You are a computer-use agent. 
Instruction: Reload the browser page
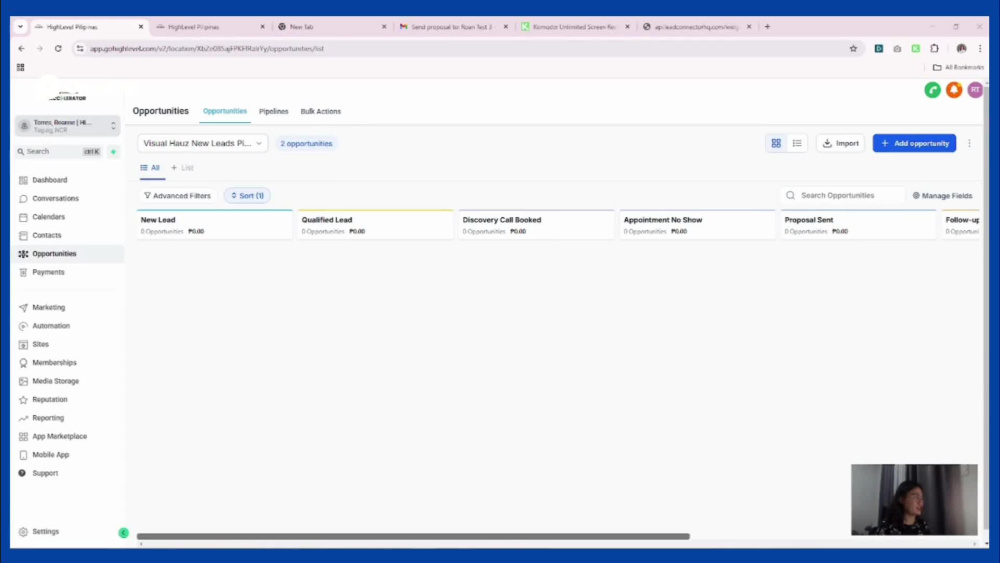click(x=58, y=48)
